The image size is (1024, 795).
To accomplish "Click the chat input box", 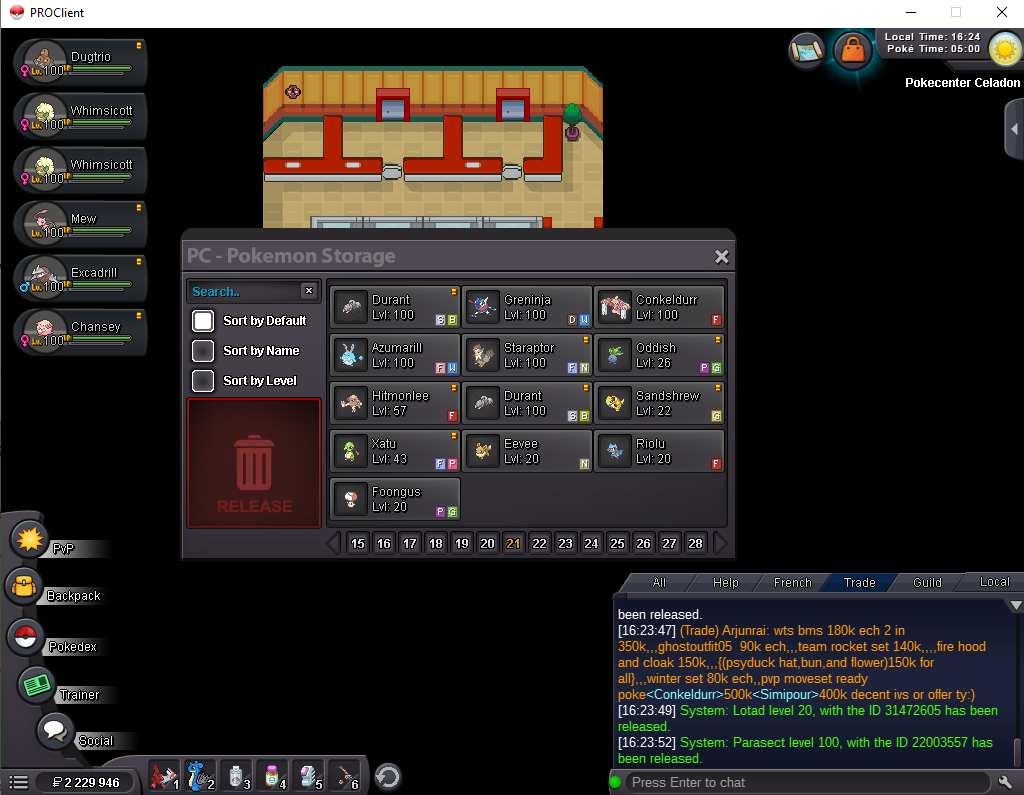I will (808, 783).
